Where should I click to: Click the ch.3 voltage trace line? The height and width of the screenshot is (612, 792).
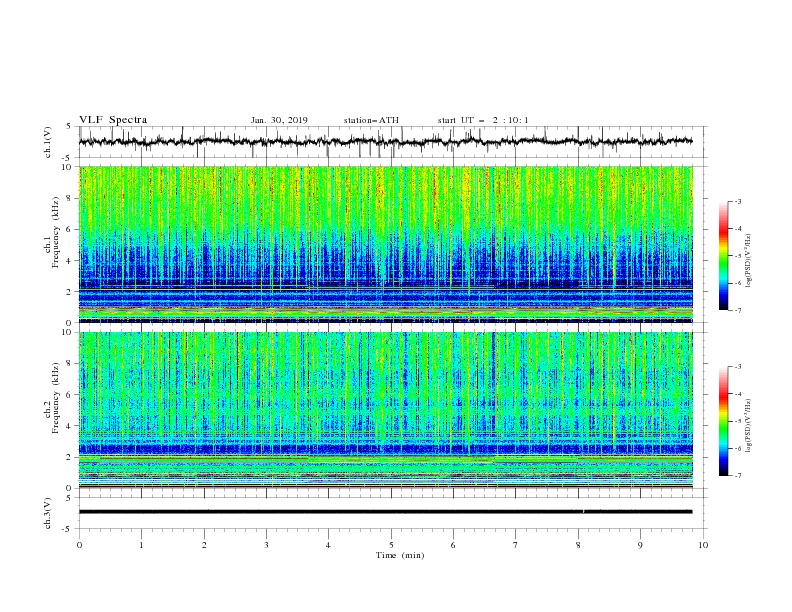click(x=385, y=512)
